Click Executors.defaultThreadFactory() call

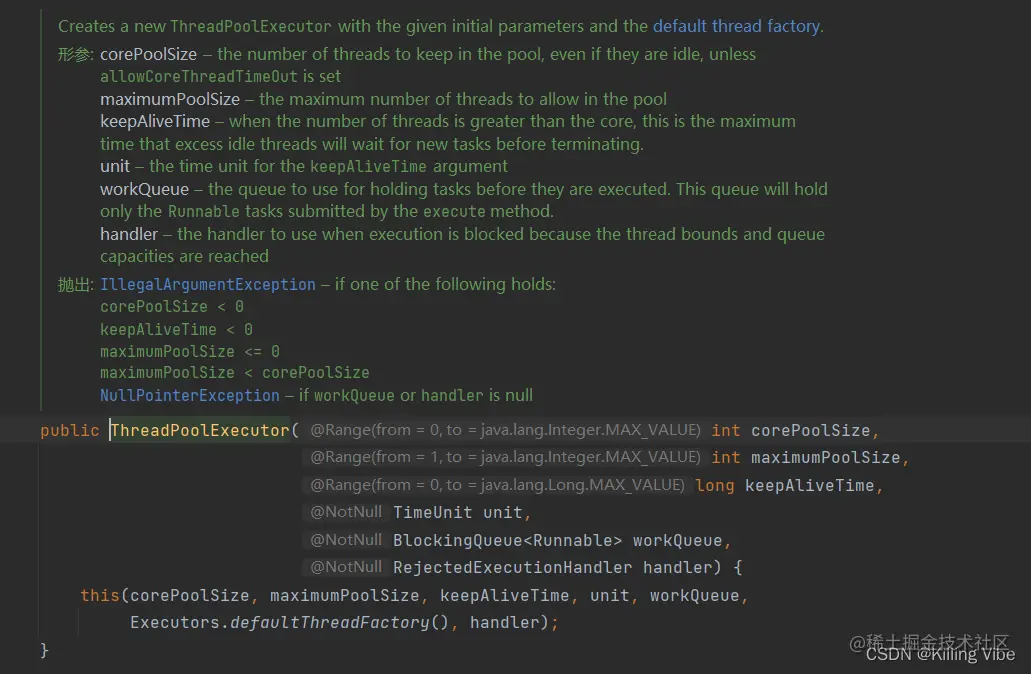point(289,622)
